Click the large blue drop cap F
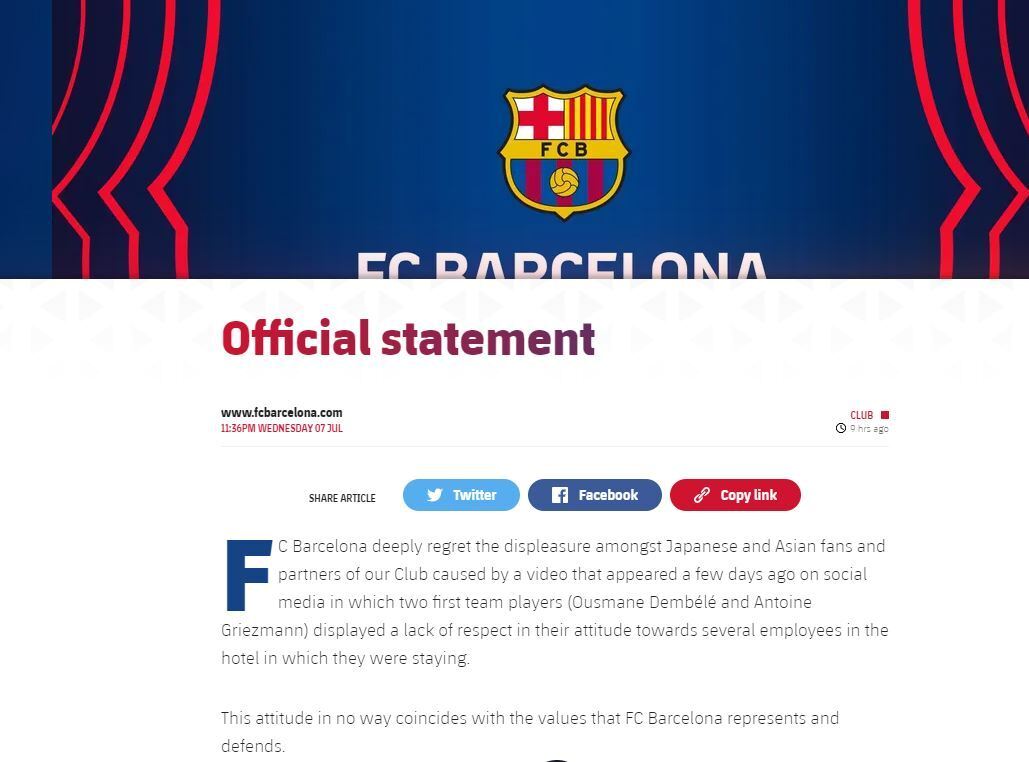The image size is (1029, 762). point(247,575)
